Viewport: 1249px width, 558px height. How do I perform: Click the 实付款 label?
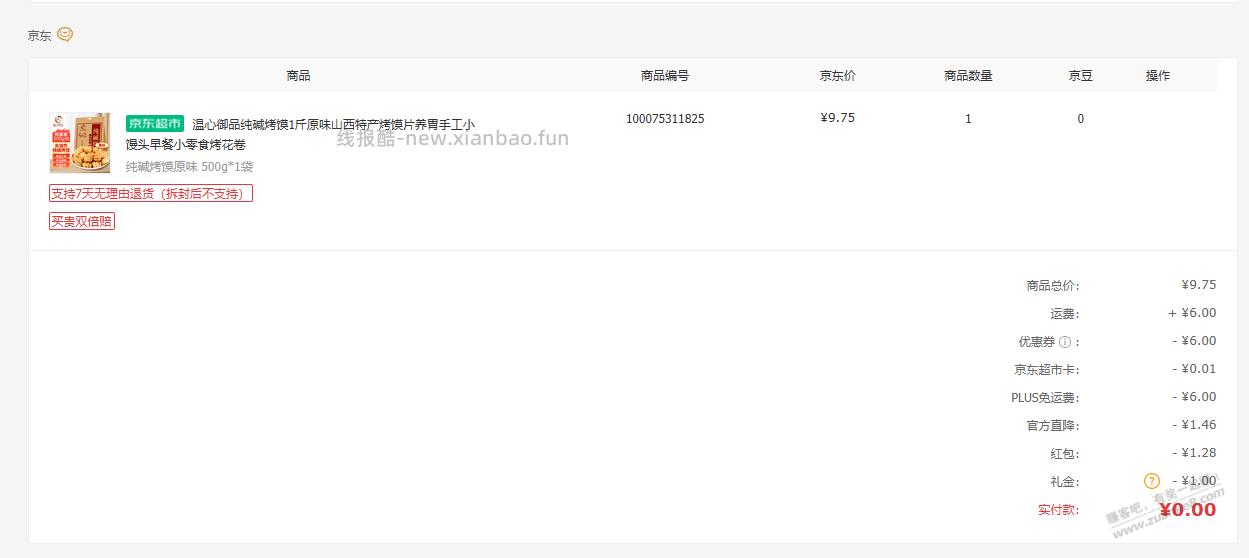point(1059,510)
